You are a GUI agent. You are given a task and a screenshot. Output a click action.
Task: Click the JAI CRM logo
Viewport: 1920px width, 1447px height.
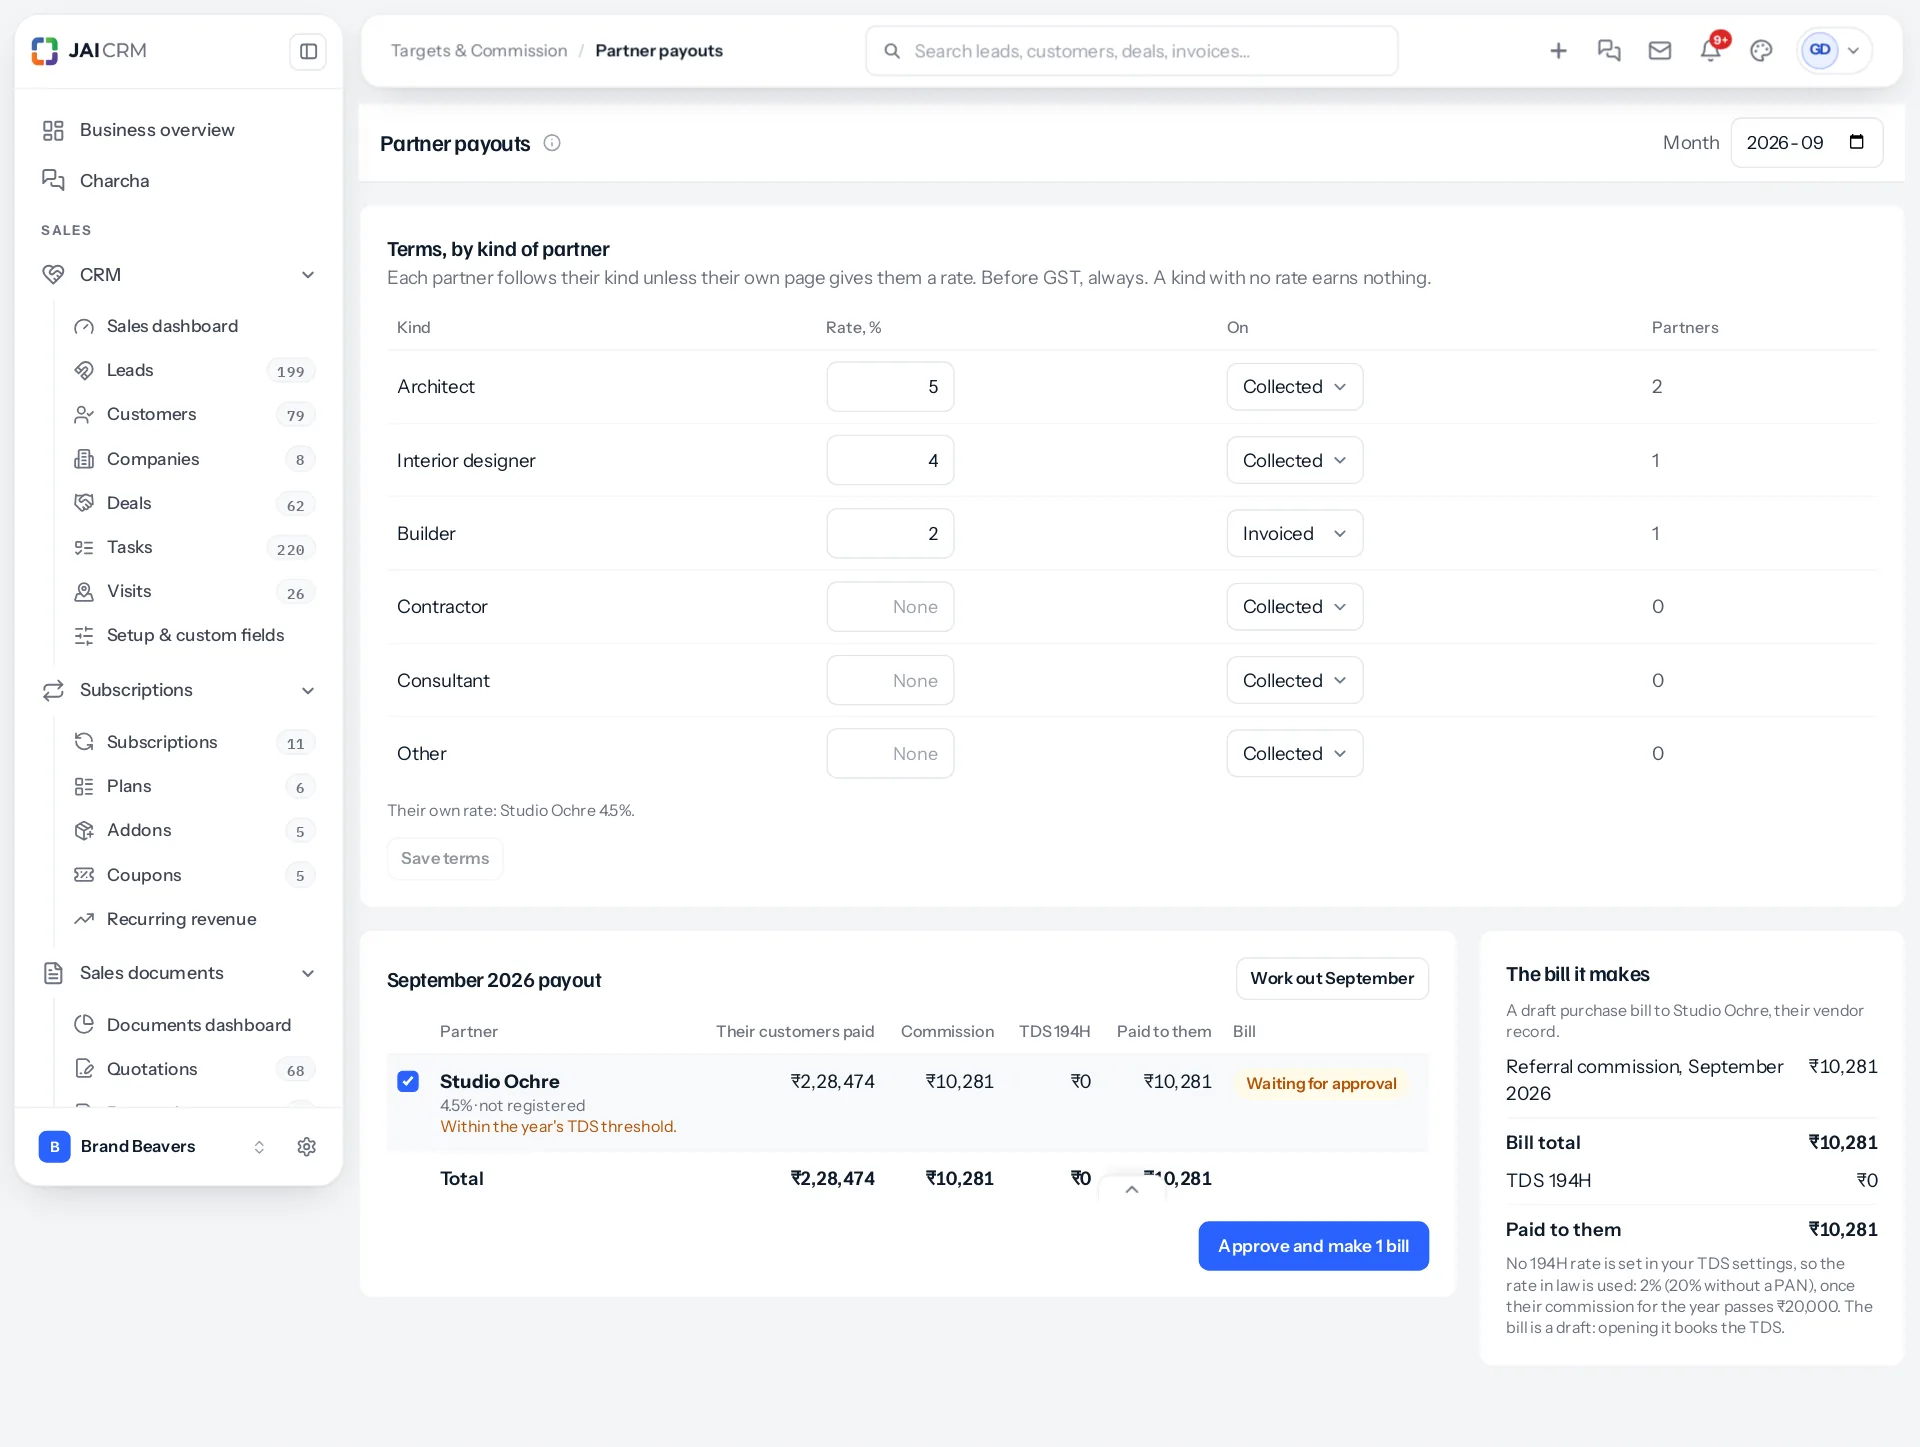(x=89, y=50)
